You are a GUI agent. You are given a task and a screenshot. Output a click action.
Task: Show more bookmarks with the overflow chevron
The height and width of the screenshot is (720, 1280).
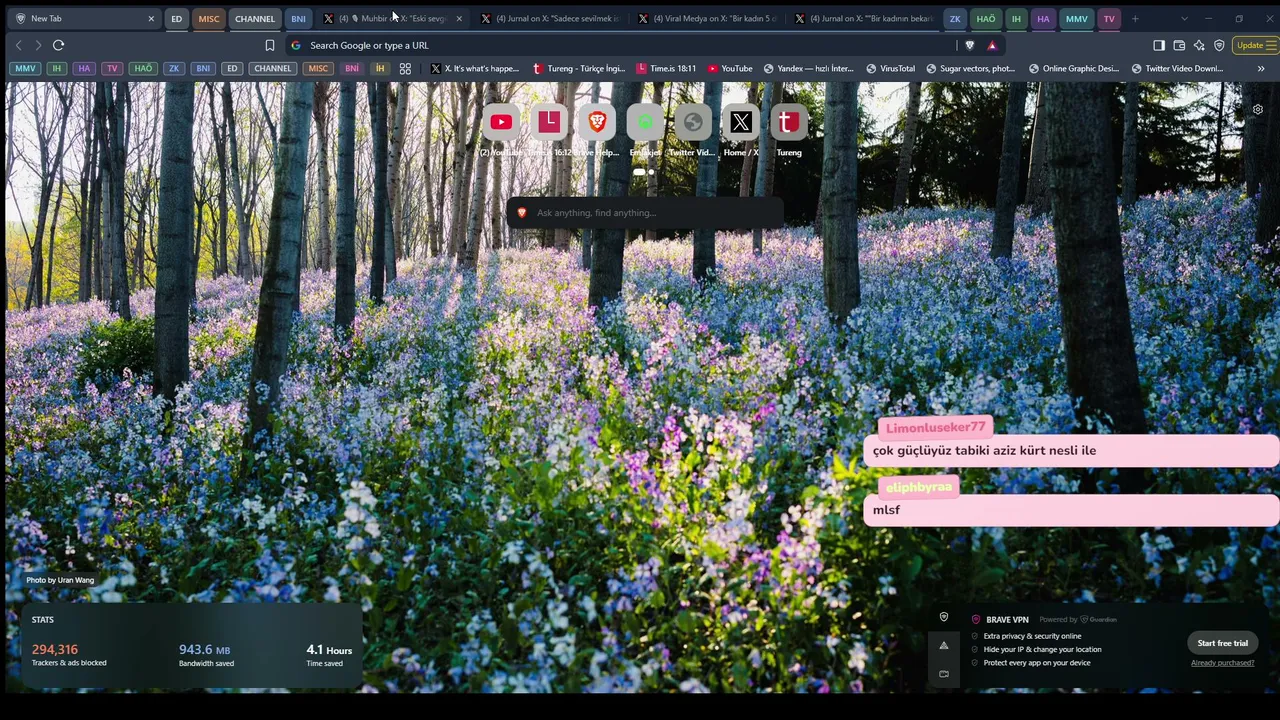(1260, 69)
